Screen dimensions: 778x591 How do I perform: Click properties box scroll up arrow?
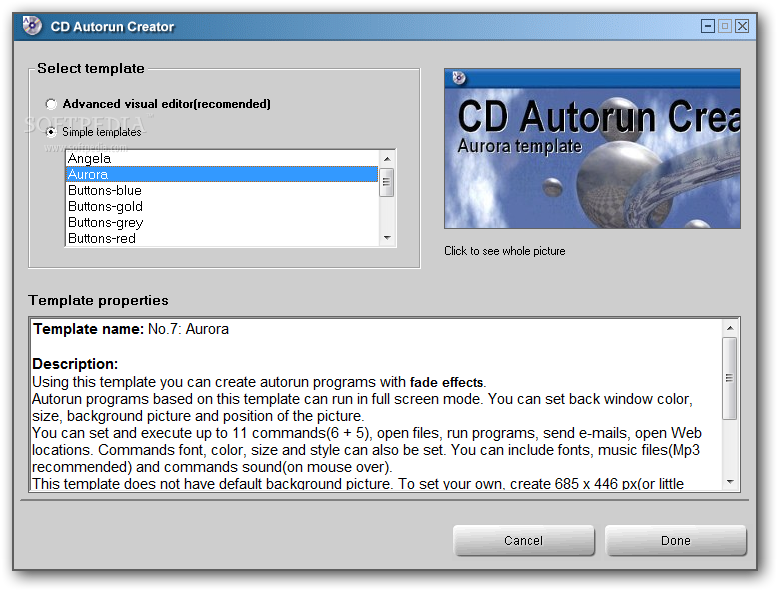[730, 328]
